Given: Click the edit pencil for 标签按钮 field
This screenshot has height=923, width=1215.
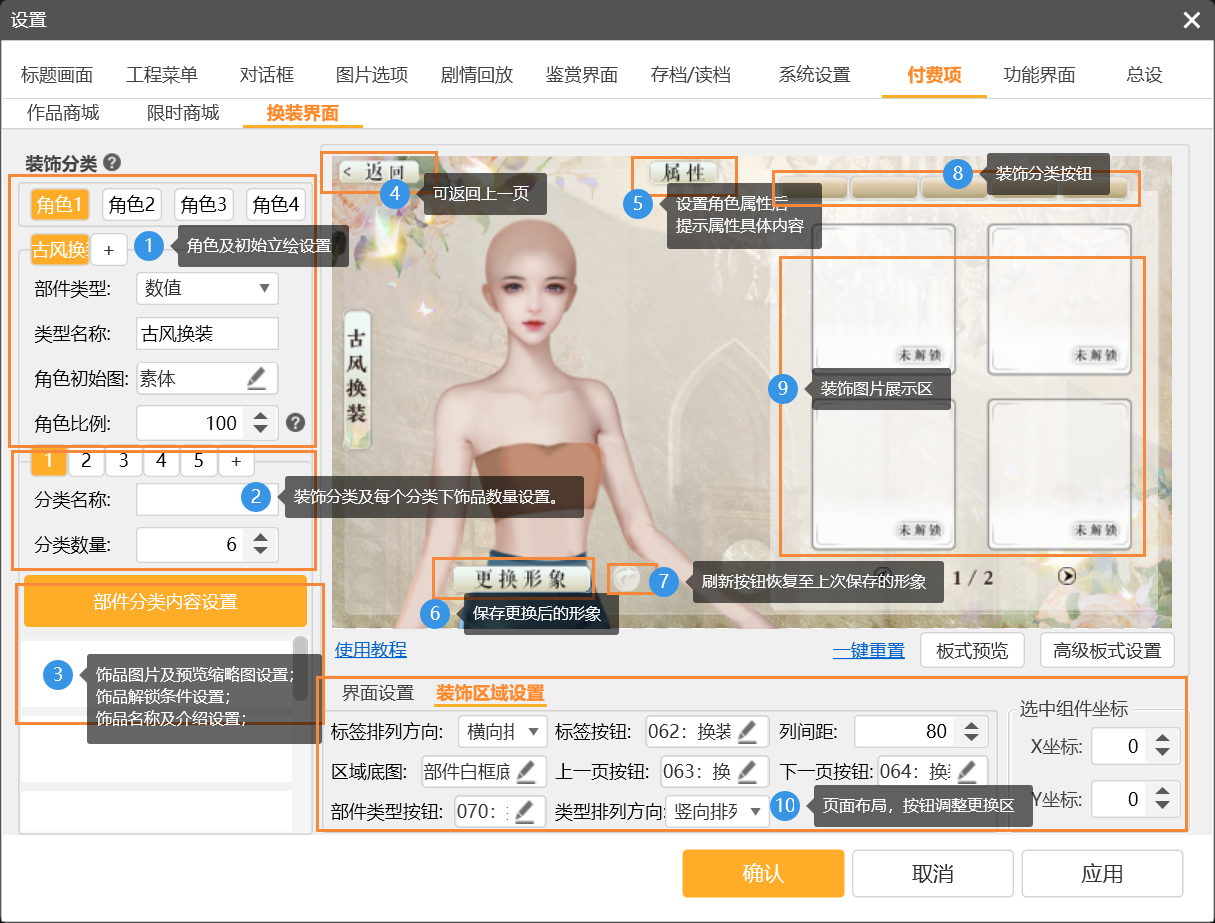Looking at the screenshot, I should pos(746,732).
